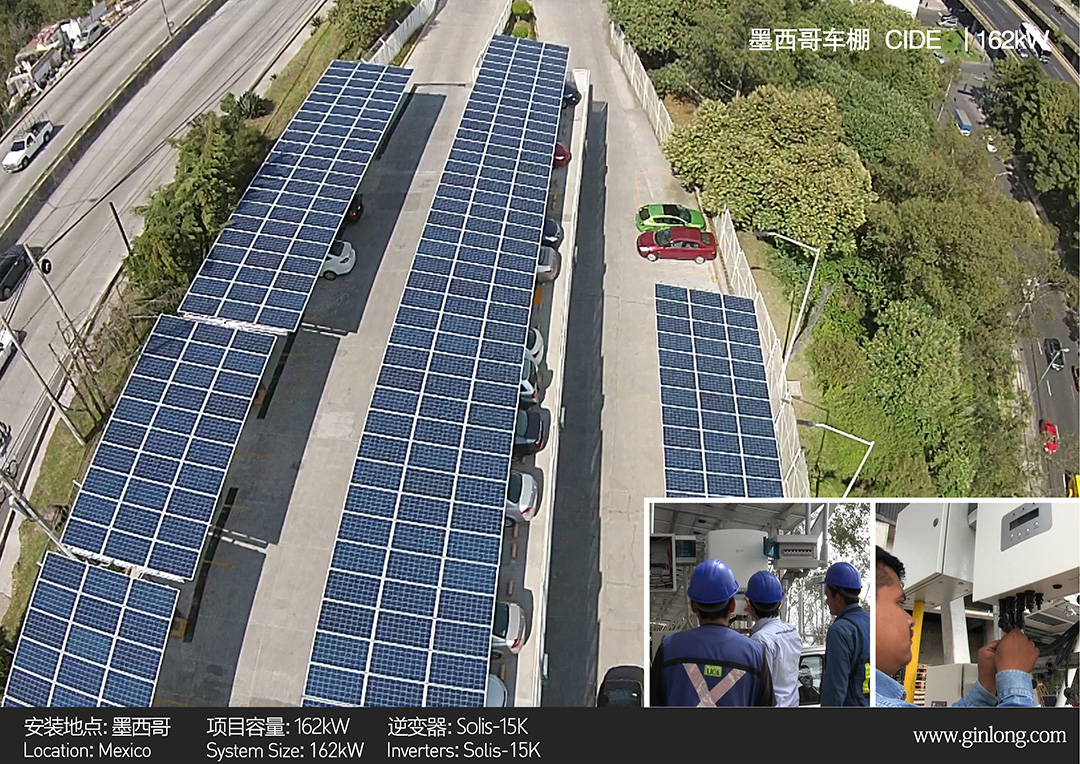This screenshot has width=1080, height=764.
Task: Click the small solar array near the fence
Action: click(715, 392)
